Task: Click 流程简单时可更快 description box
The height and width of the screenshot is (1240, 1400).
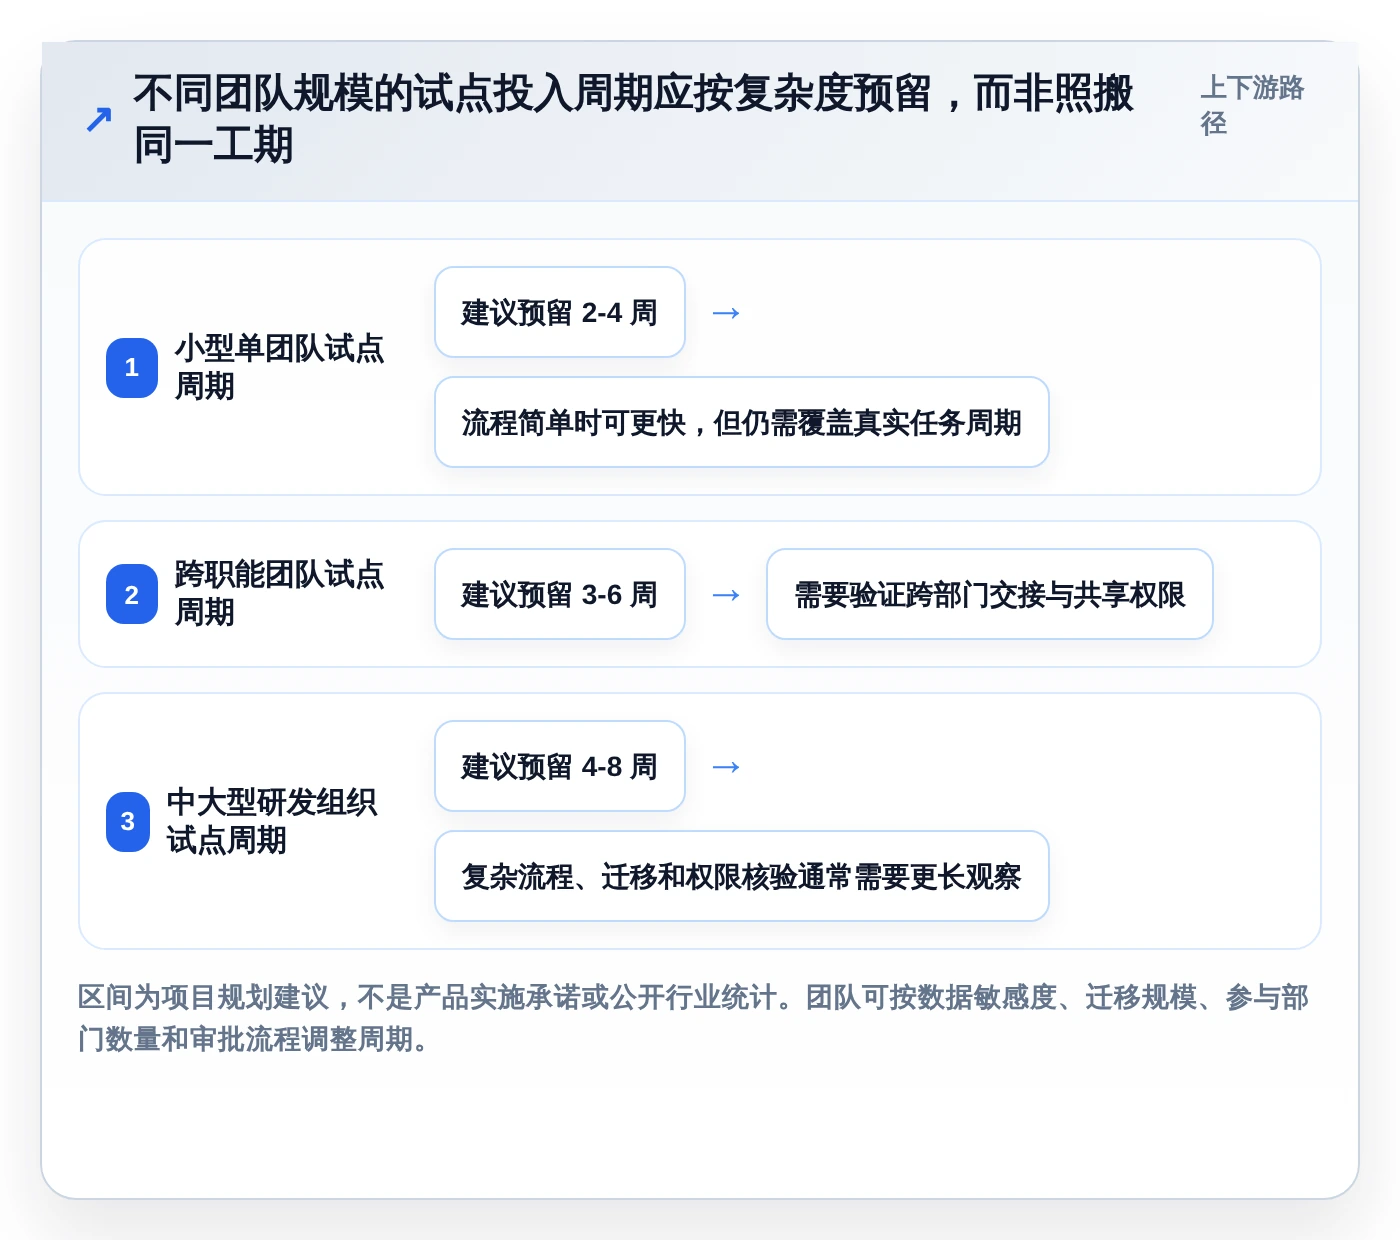Action: pos(742,422)
